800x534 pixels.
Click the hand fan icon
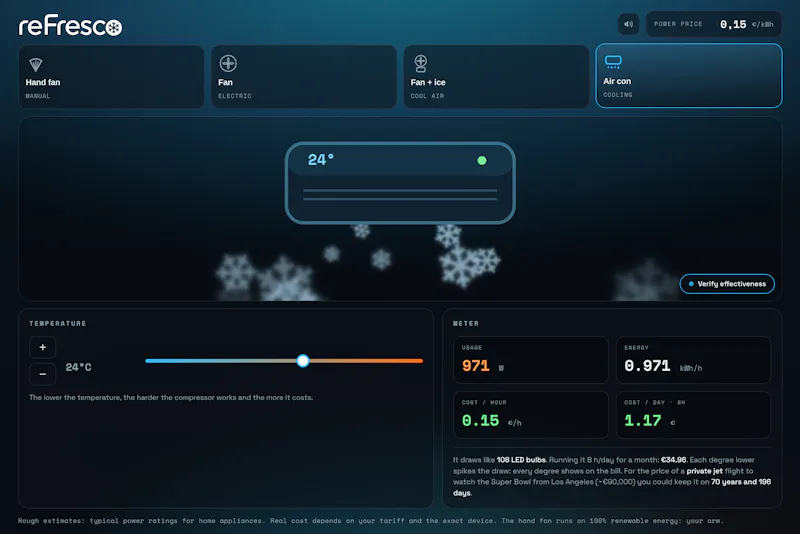(35, 64)
